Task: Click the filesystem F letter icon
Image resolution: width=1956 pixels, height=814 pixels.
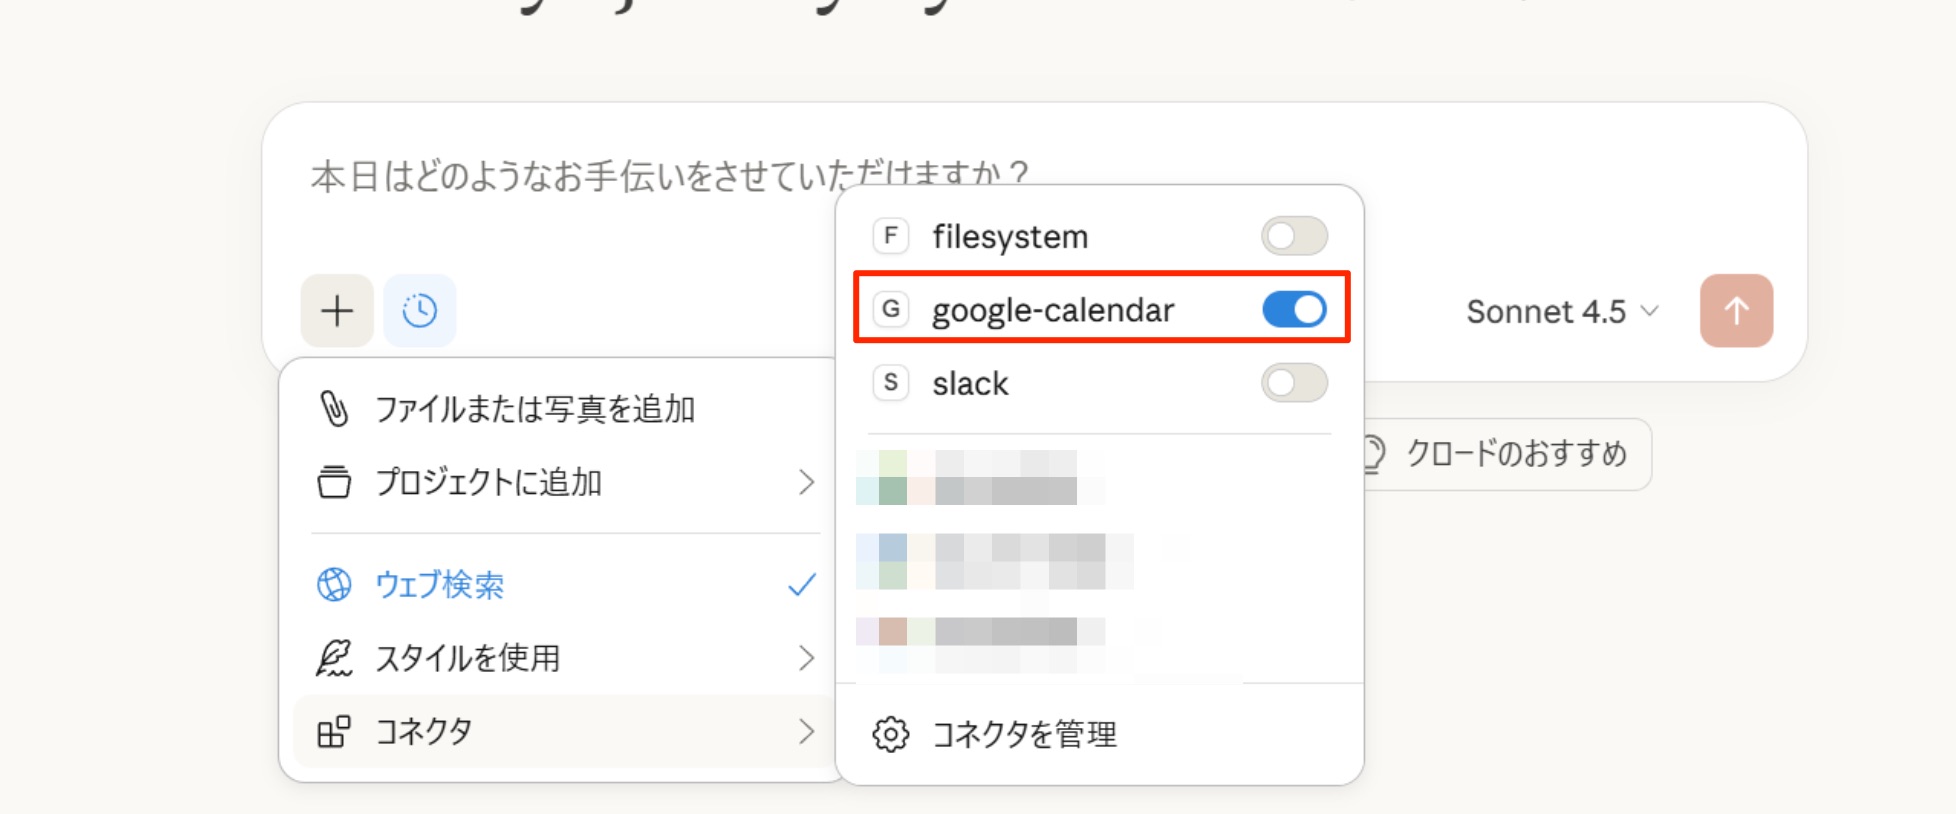Action: click(x=890, y=237)
